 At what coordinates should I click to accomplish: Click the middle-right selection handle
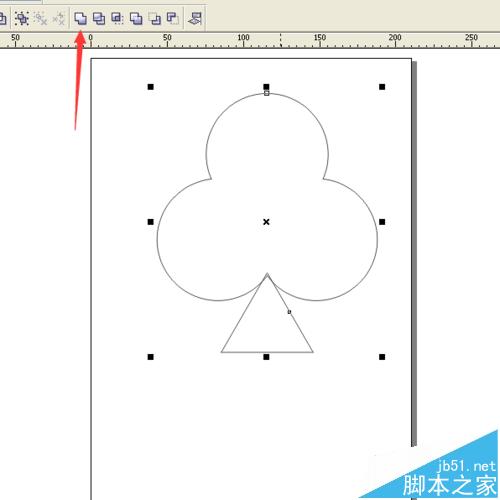(x=382, y=222)
